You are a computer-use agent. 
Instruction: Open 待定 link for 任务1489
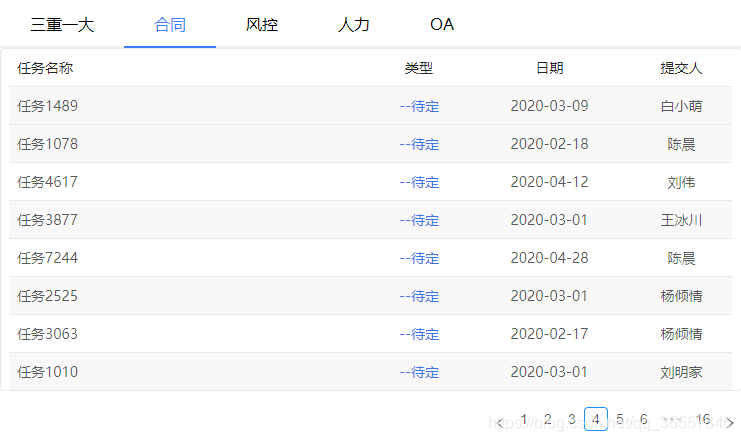(420, 106)
